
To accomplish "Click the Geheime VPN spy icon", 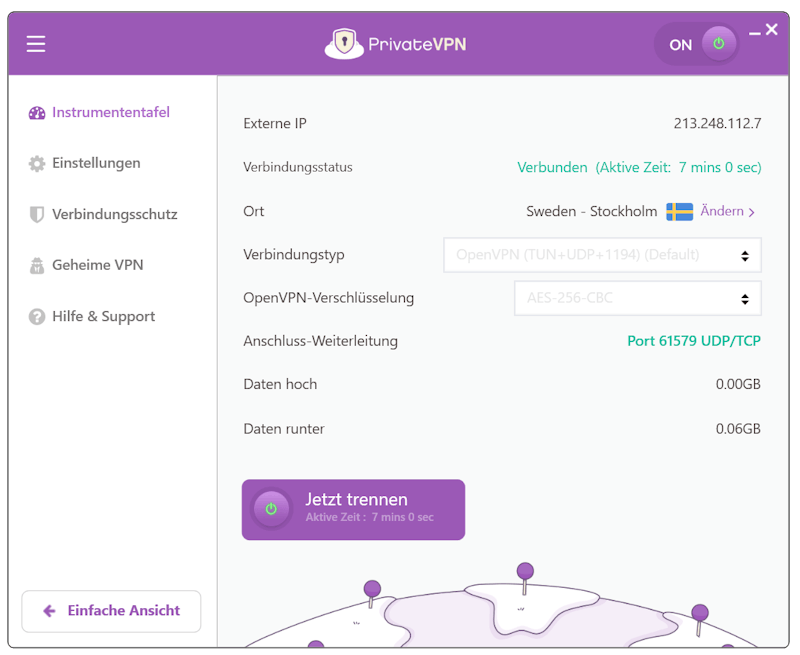I will pos(37,265).
